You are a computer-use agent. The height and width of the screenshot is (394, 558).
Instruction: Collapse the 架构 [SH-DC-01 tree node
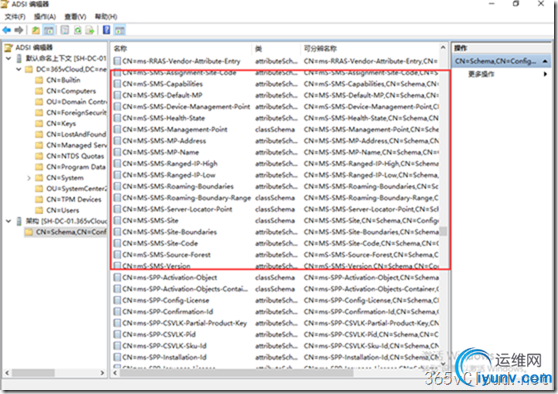pyautogui.click(x=9, y=221)
